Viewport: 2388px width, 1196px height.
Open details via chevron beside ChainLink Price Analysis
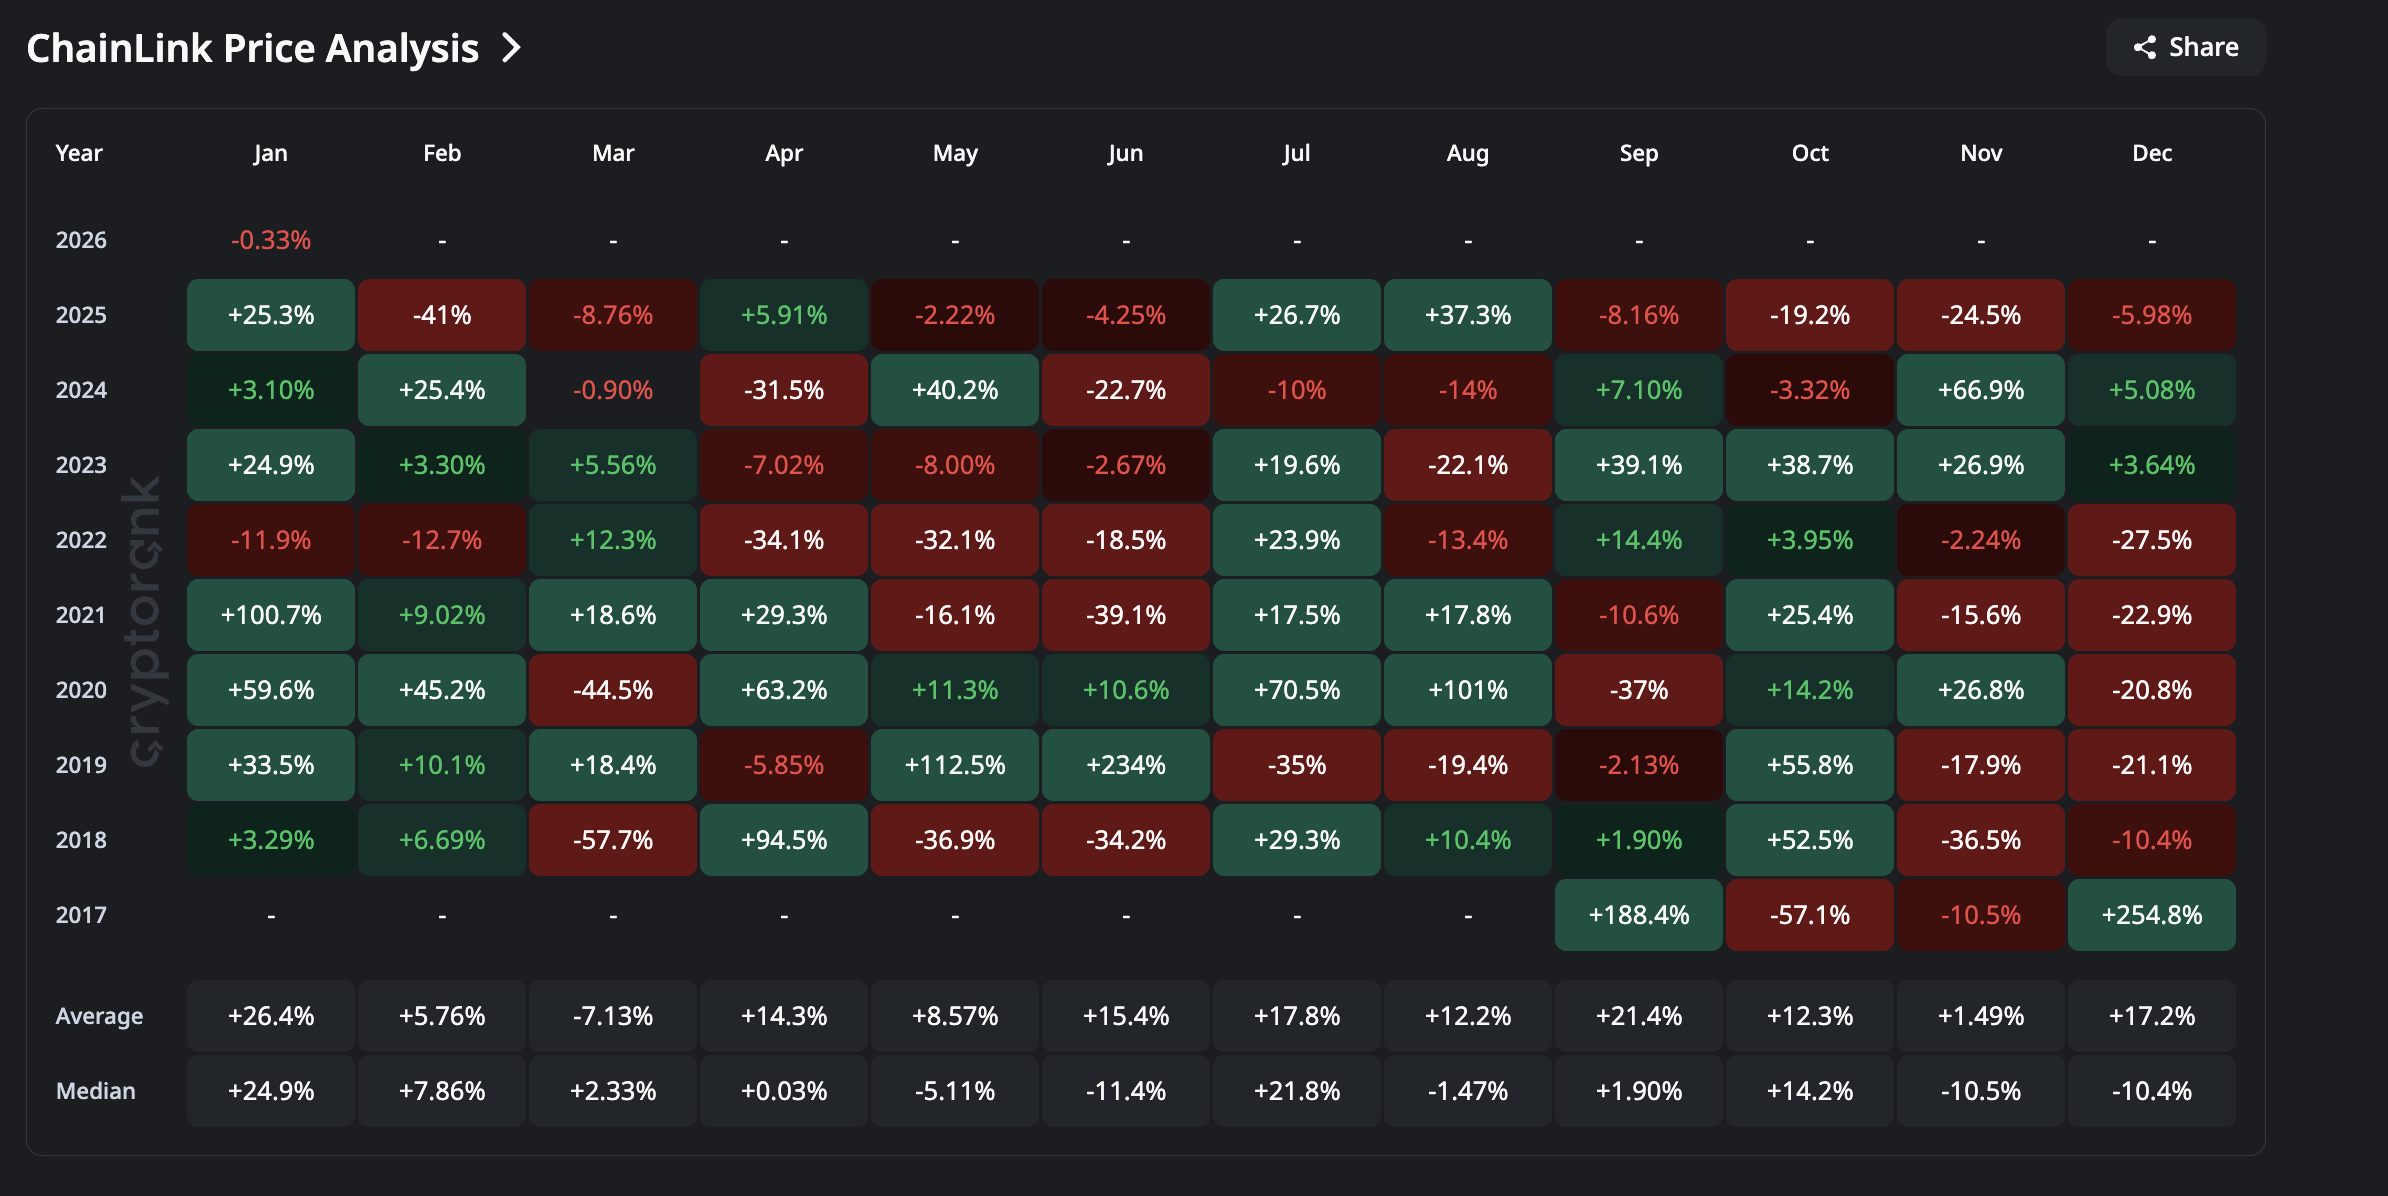point(511,47)
